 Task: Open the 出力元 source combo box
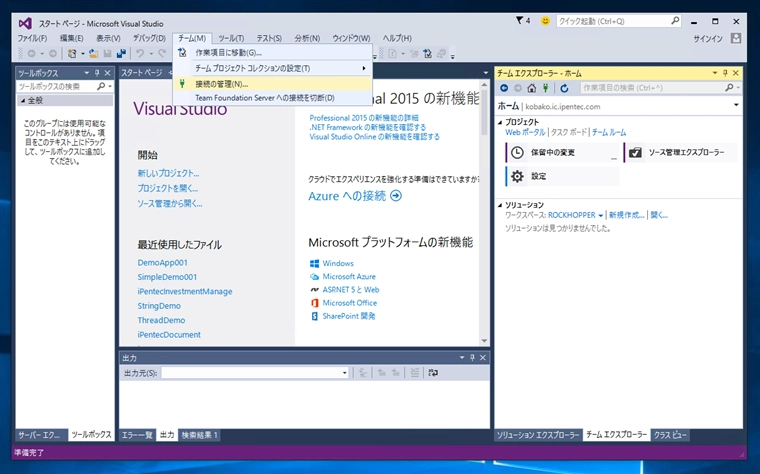pyautogui.click(x=255, y=373)
